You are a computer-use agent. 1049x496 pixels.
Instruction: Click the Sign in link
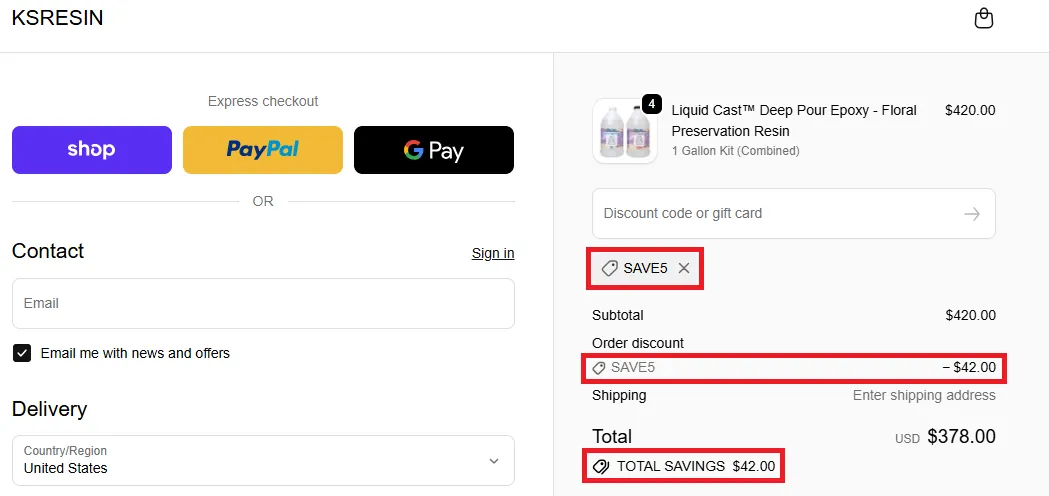click(493, 253)
